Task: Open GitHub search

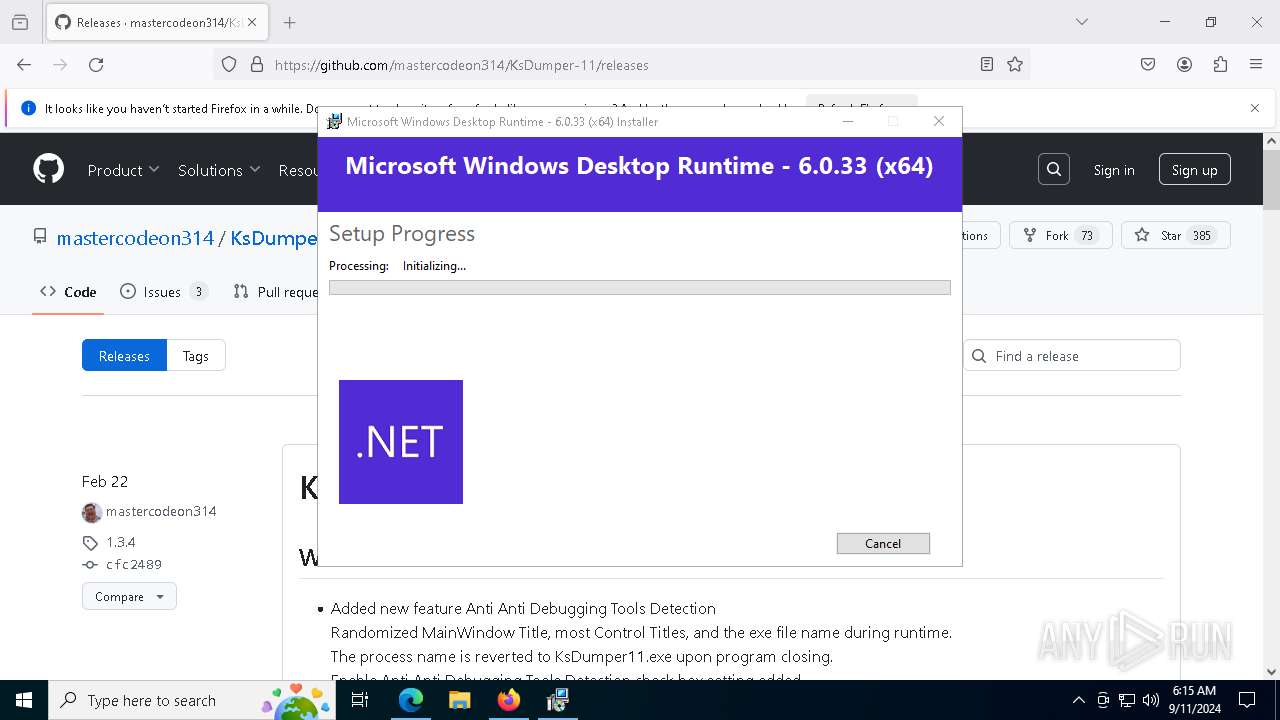Action: click(1054, 169)
